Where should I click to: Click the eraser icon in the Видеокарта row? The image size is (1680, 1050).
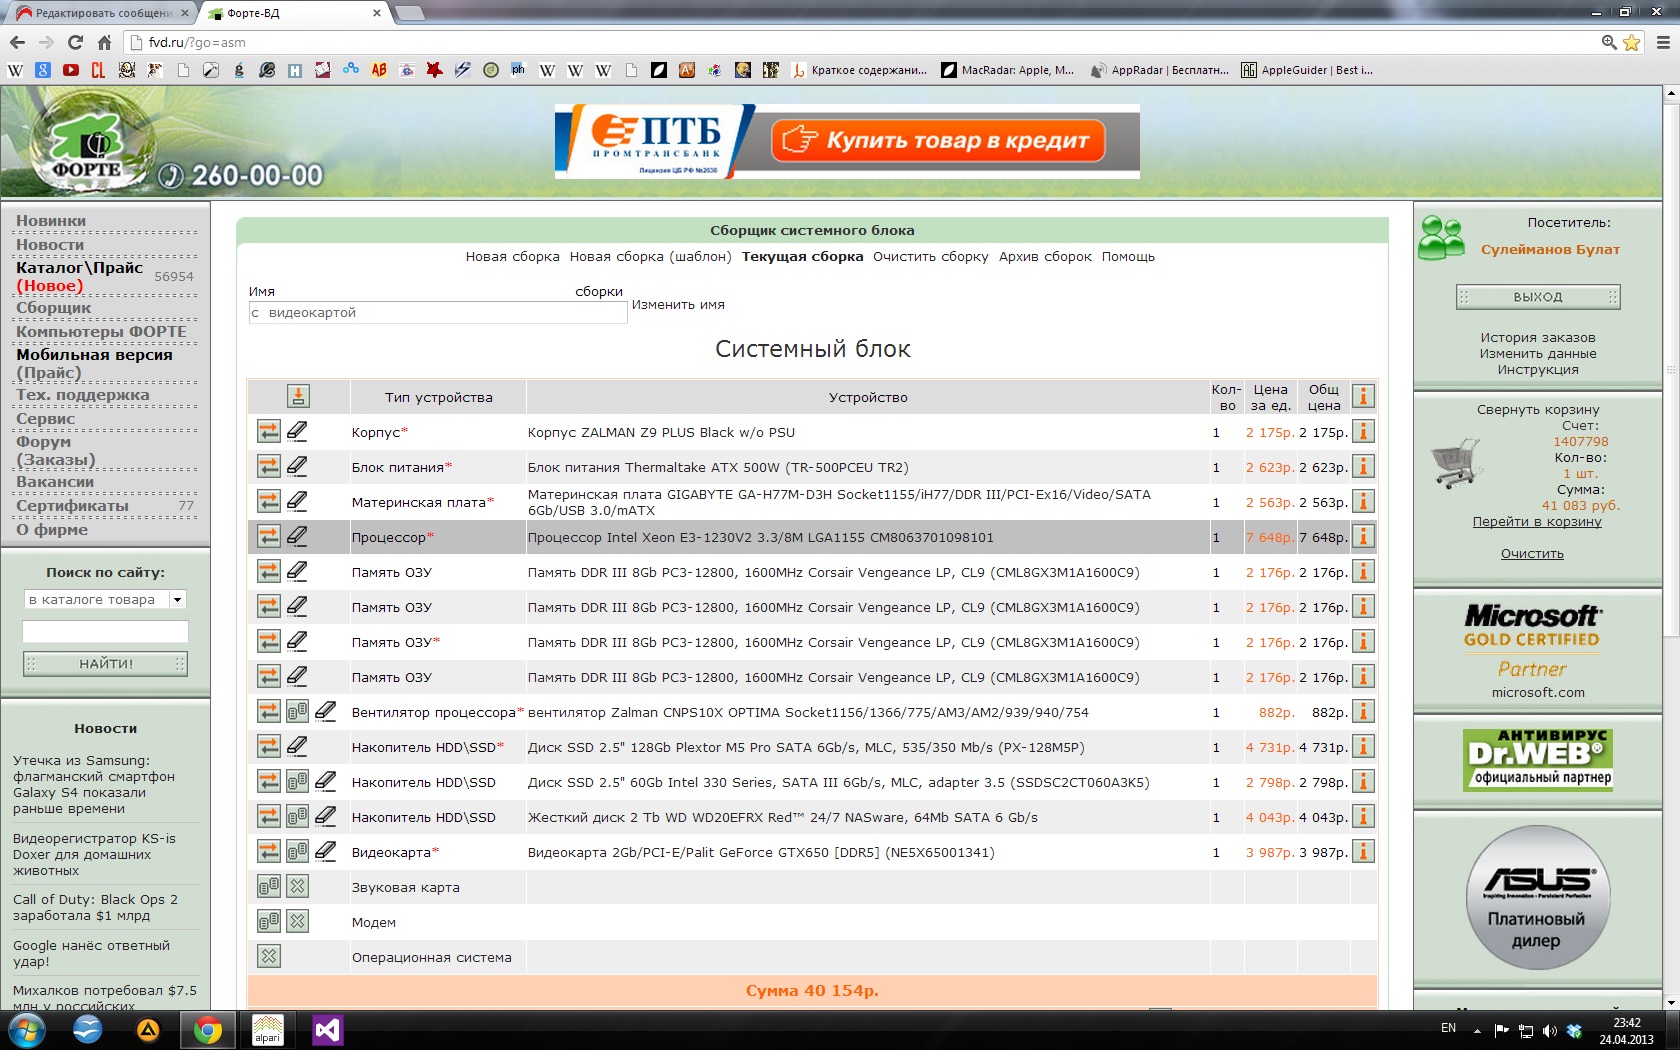click(x=325, y=851)
